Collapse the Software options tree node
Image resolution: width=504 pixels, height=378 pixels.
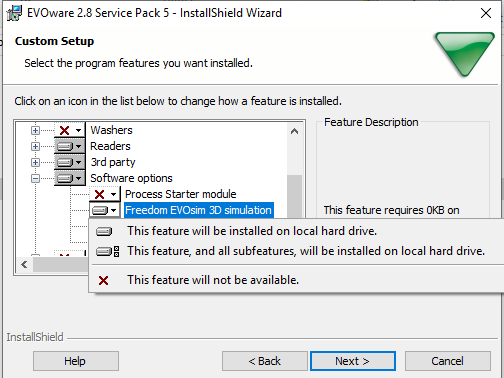pyautogui.click(x=35, y=178)
